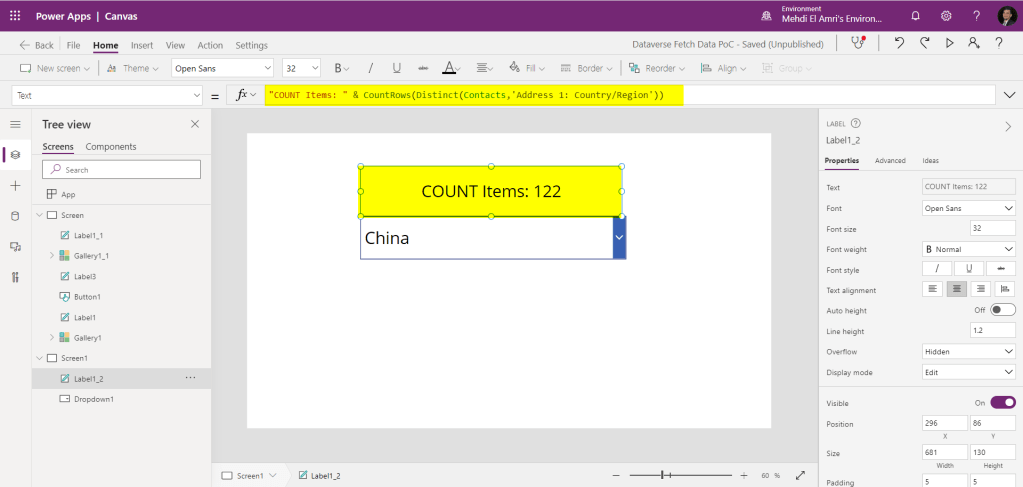1023x487 pixels.
Task: Click fit-to-window expand icon in status bar
Action: pyautogui.click(x=800, y=476)
